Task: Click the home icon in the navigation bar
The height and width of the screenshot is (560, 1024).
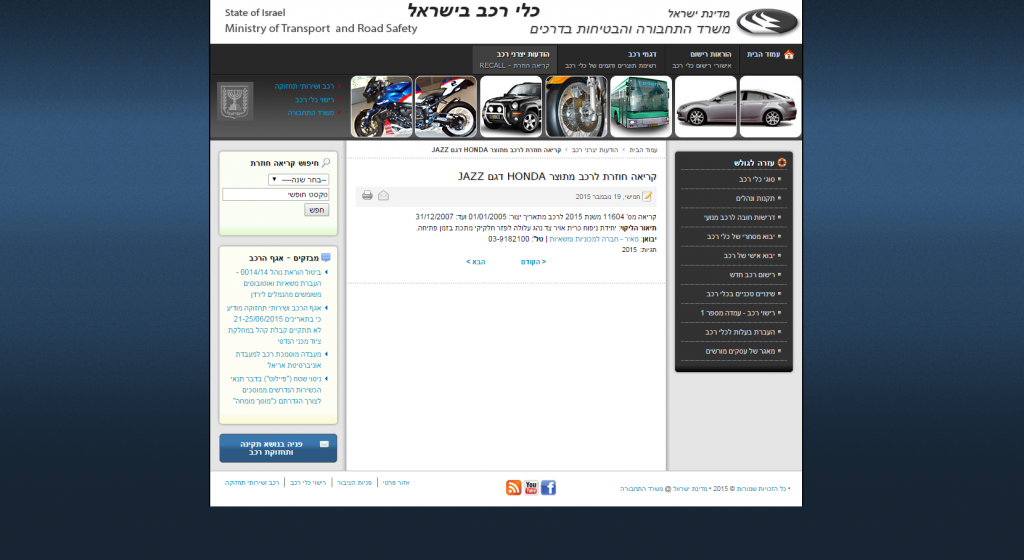Action: pos(789,54)
